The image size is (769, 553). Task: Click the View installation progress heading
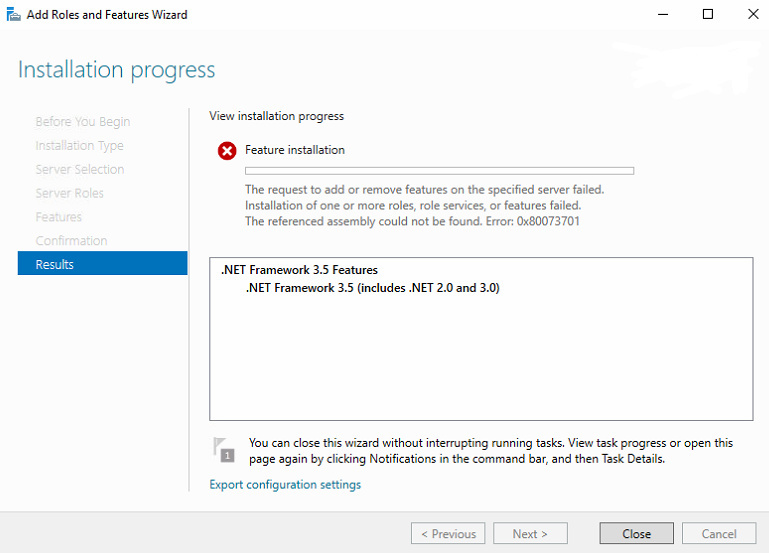[x=276, y=116]
